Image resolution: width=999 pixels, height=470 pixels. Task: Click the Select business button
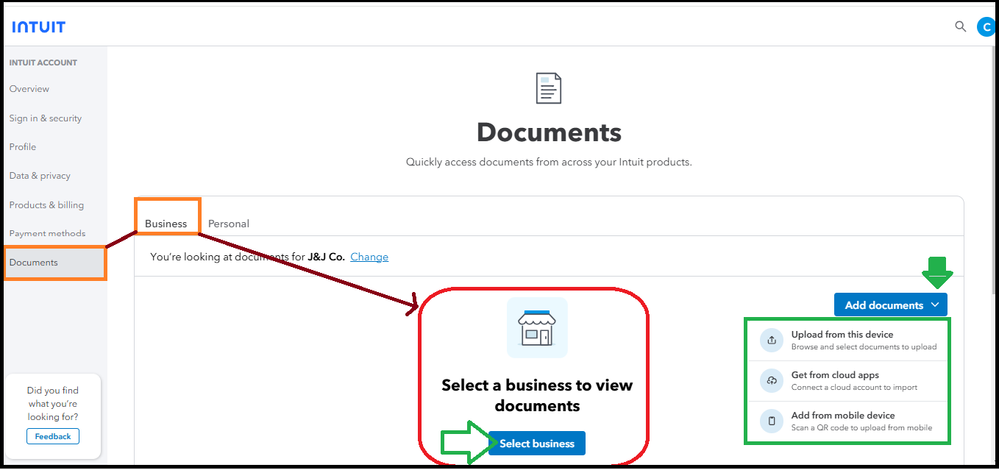[x=537, y=443]
